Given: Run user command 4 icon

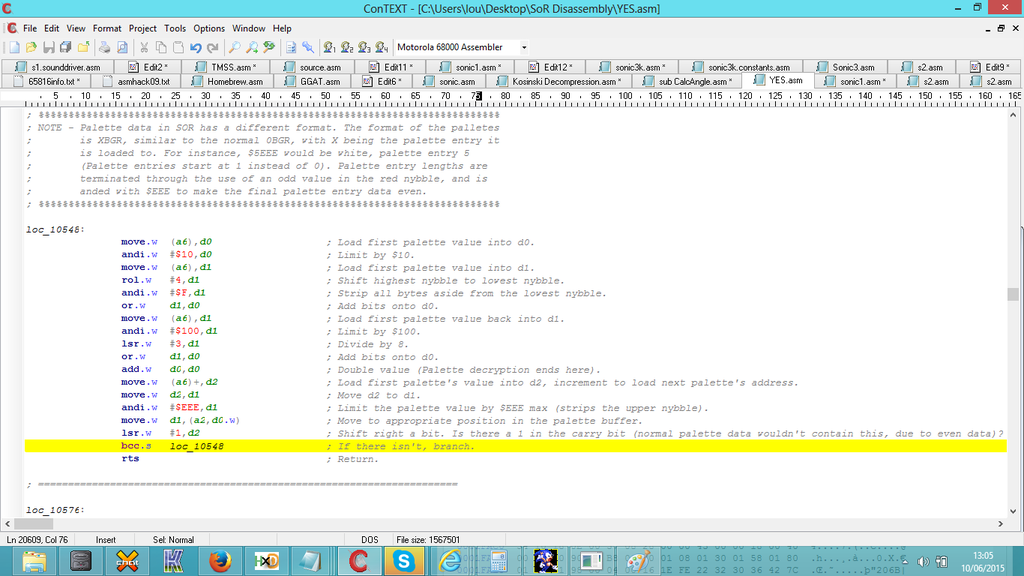Looking at the screenshot, I should click(x=381, y=47).
